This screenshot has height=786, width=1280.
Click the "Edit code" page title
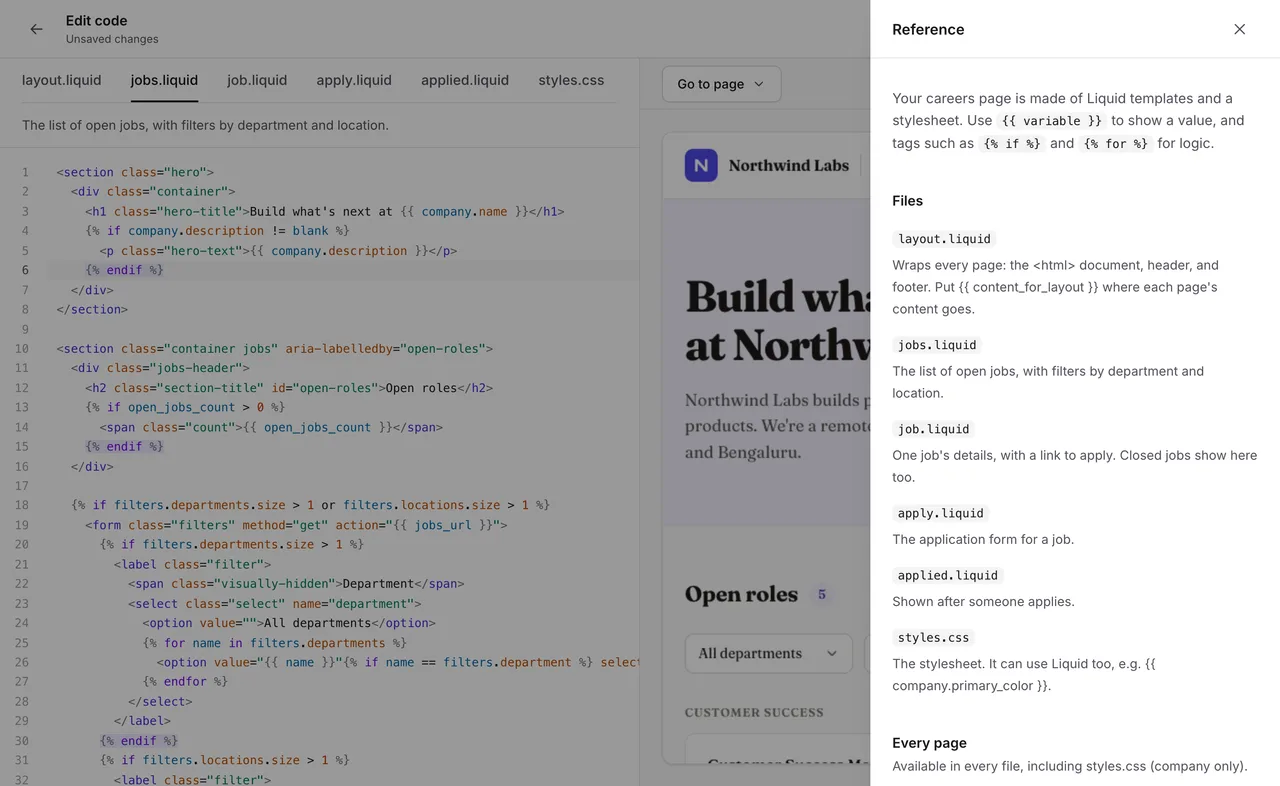point(96,20)
